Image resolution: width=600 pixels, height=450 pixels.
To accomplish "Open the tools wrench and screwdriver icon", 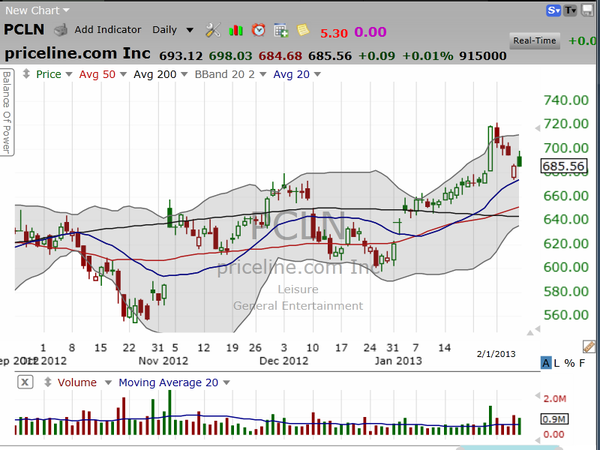I will pyautogui.click(x=213, y=30).
